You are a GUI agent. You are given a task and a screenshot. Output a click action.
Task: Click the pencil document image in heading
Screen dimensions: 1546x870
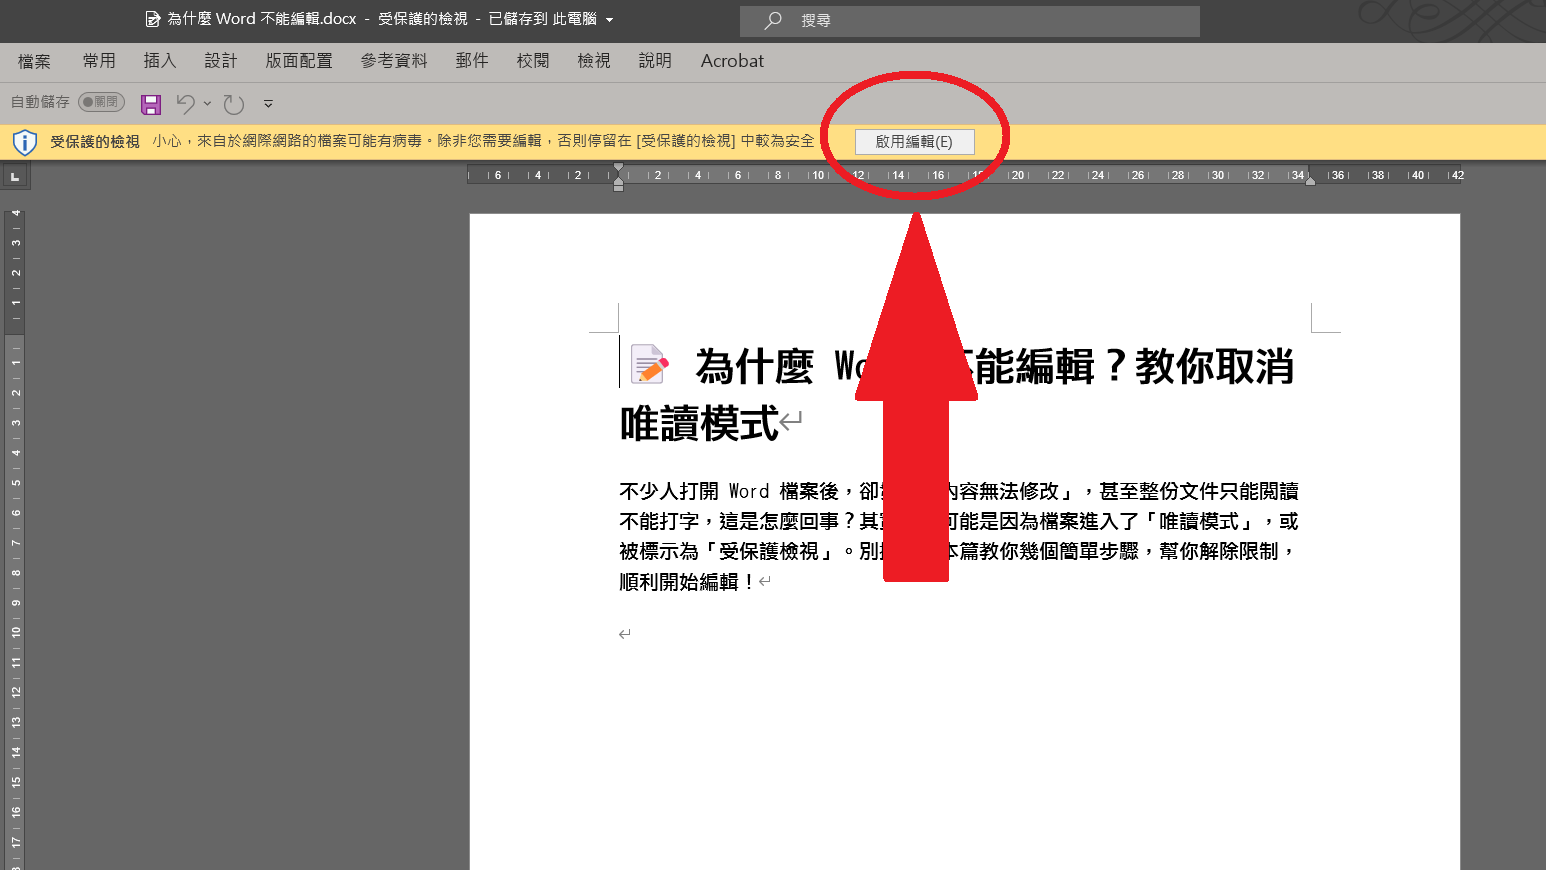click(650, 364)
